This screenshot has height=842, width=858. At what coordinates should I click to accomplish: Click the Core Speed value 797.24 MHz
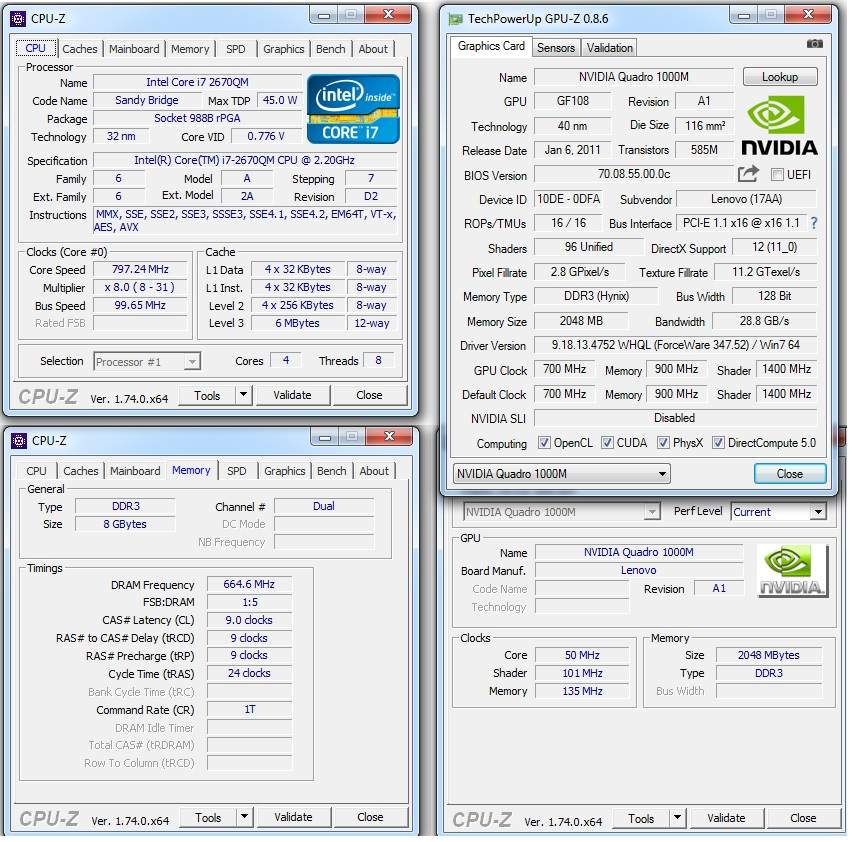tap(140, 269)
